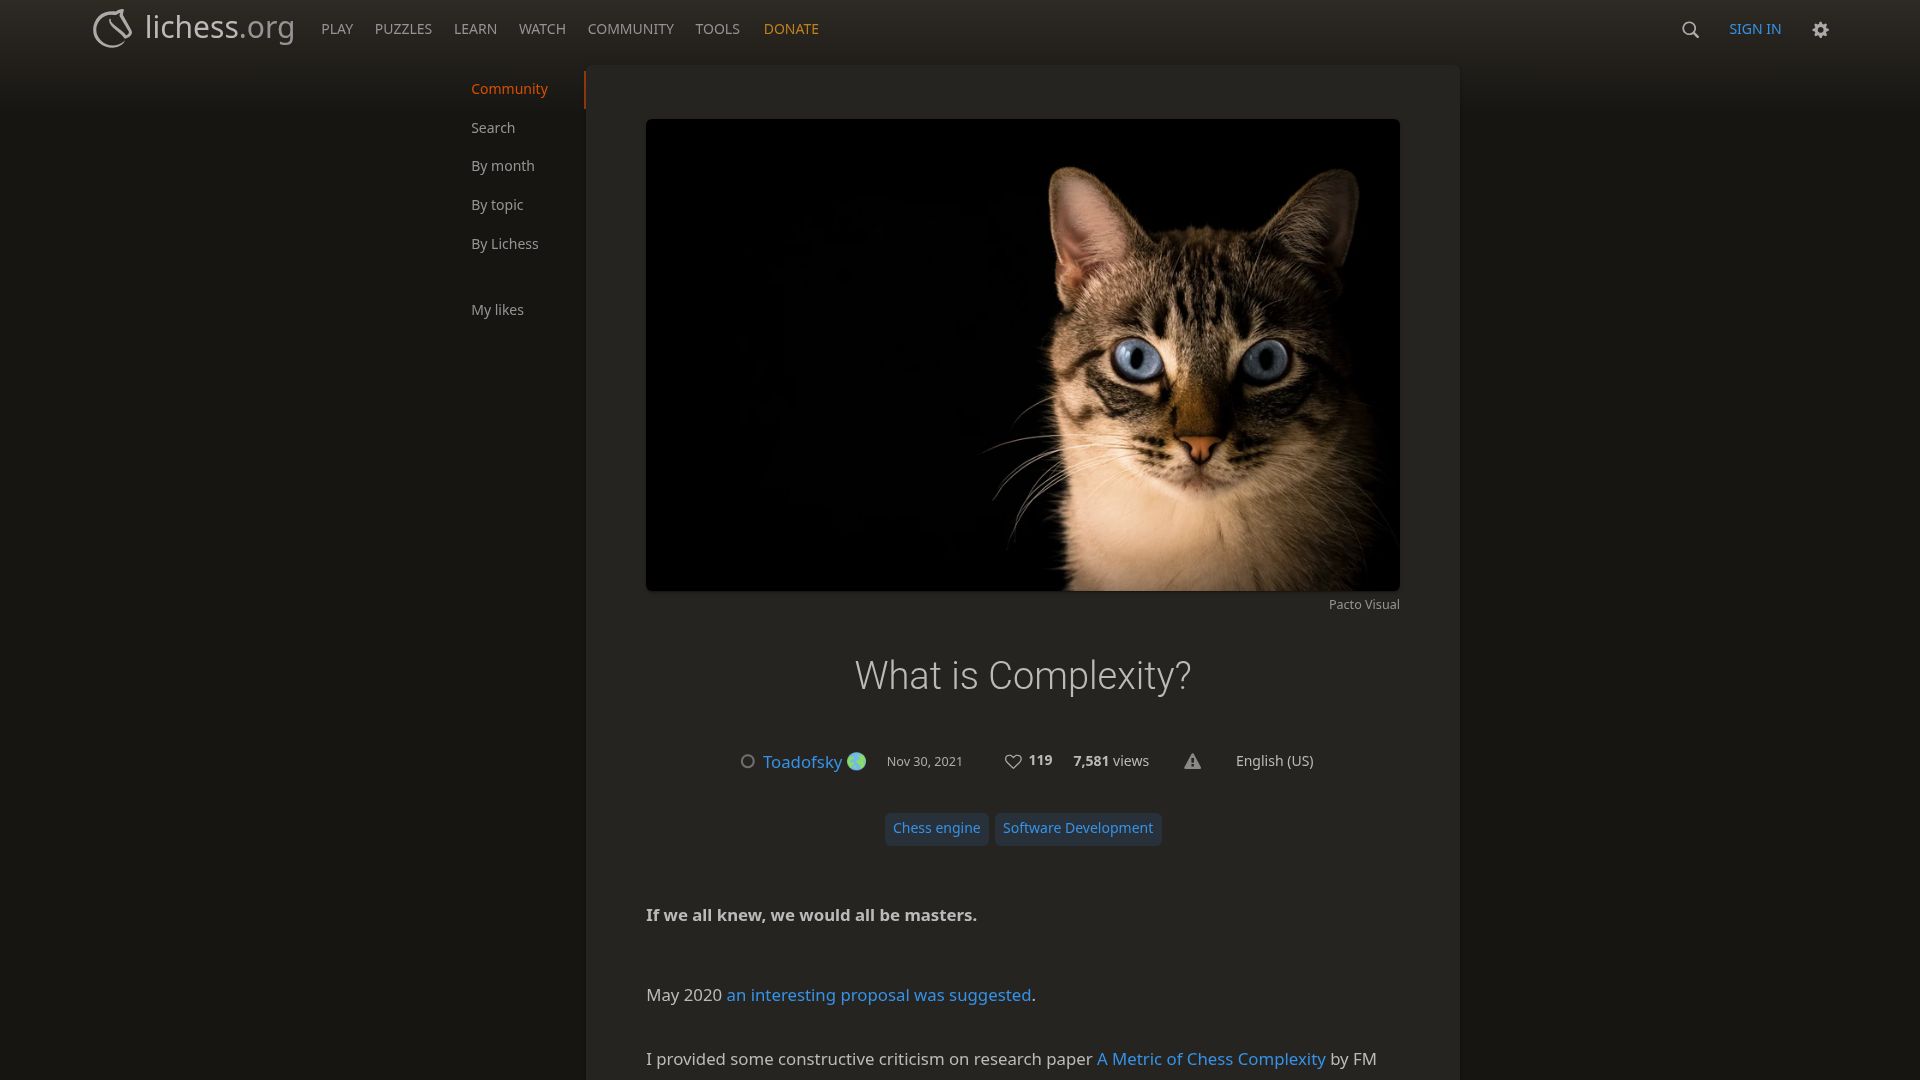
Task: Open 'an interesting proposal was suggested' link
Action: click(879, 995)
